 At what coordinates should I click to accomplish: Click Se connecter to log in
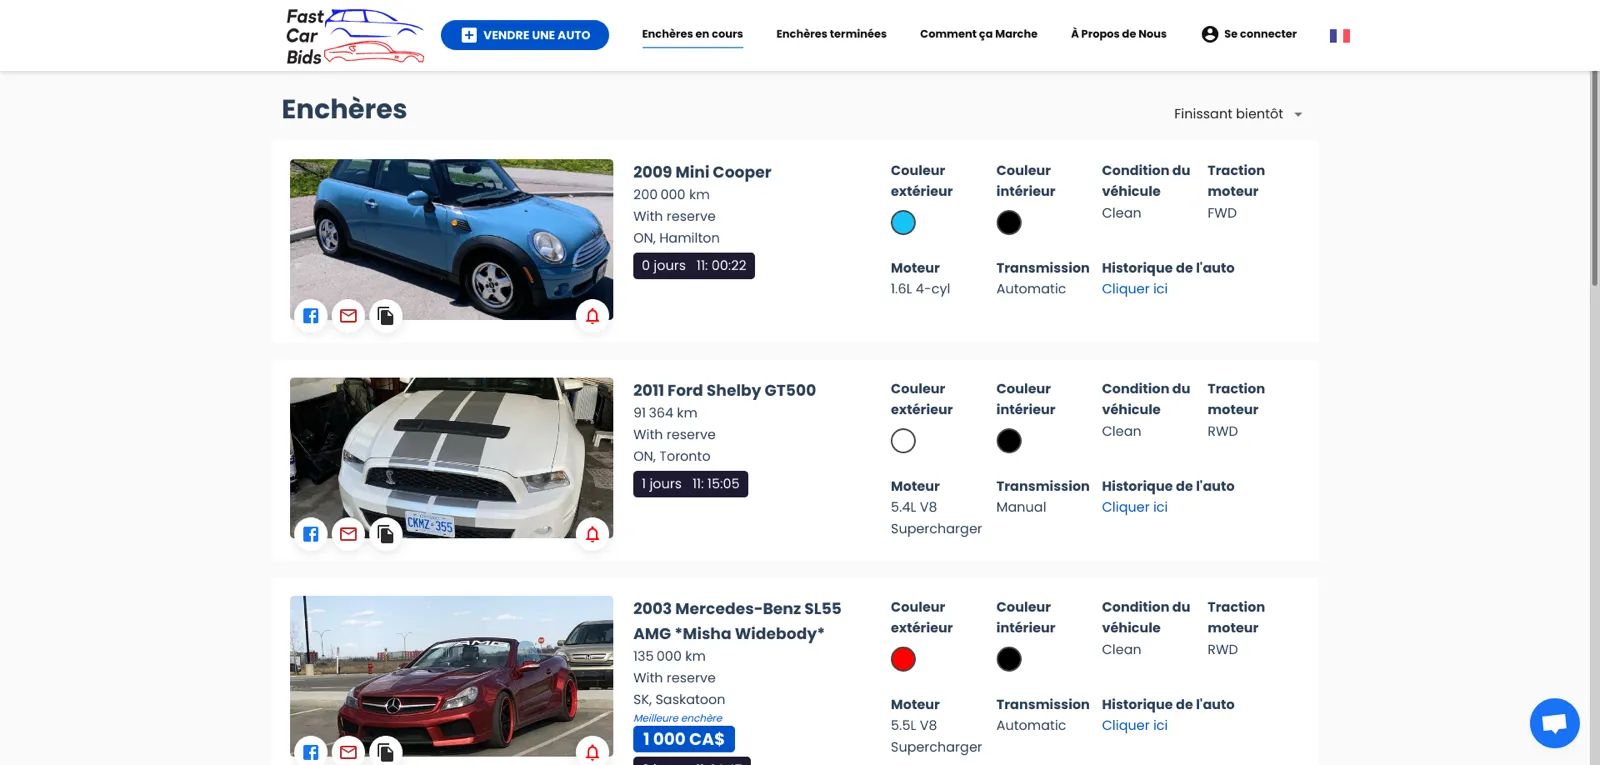(x=1260, y=34)
